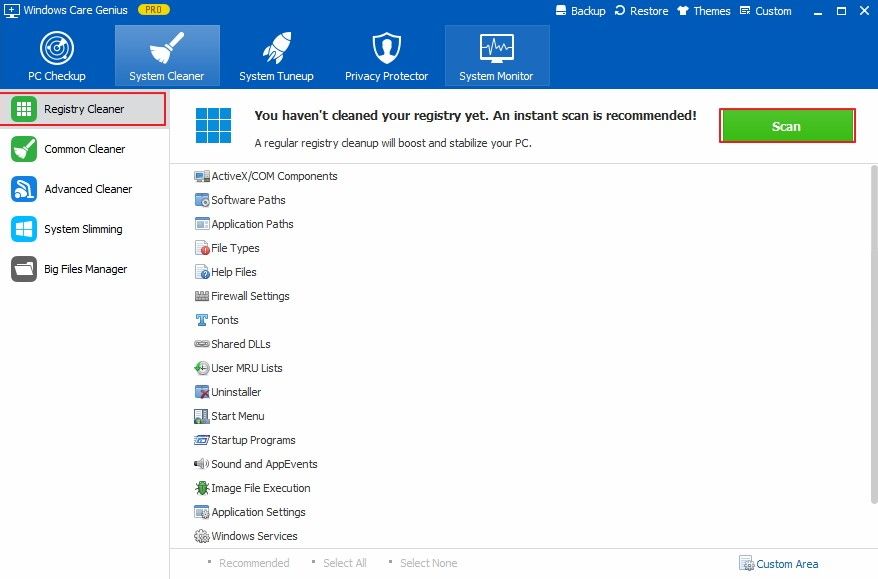Select the Registry Cleaner sidebar icon

(24, 109)
